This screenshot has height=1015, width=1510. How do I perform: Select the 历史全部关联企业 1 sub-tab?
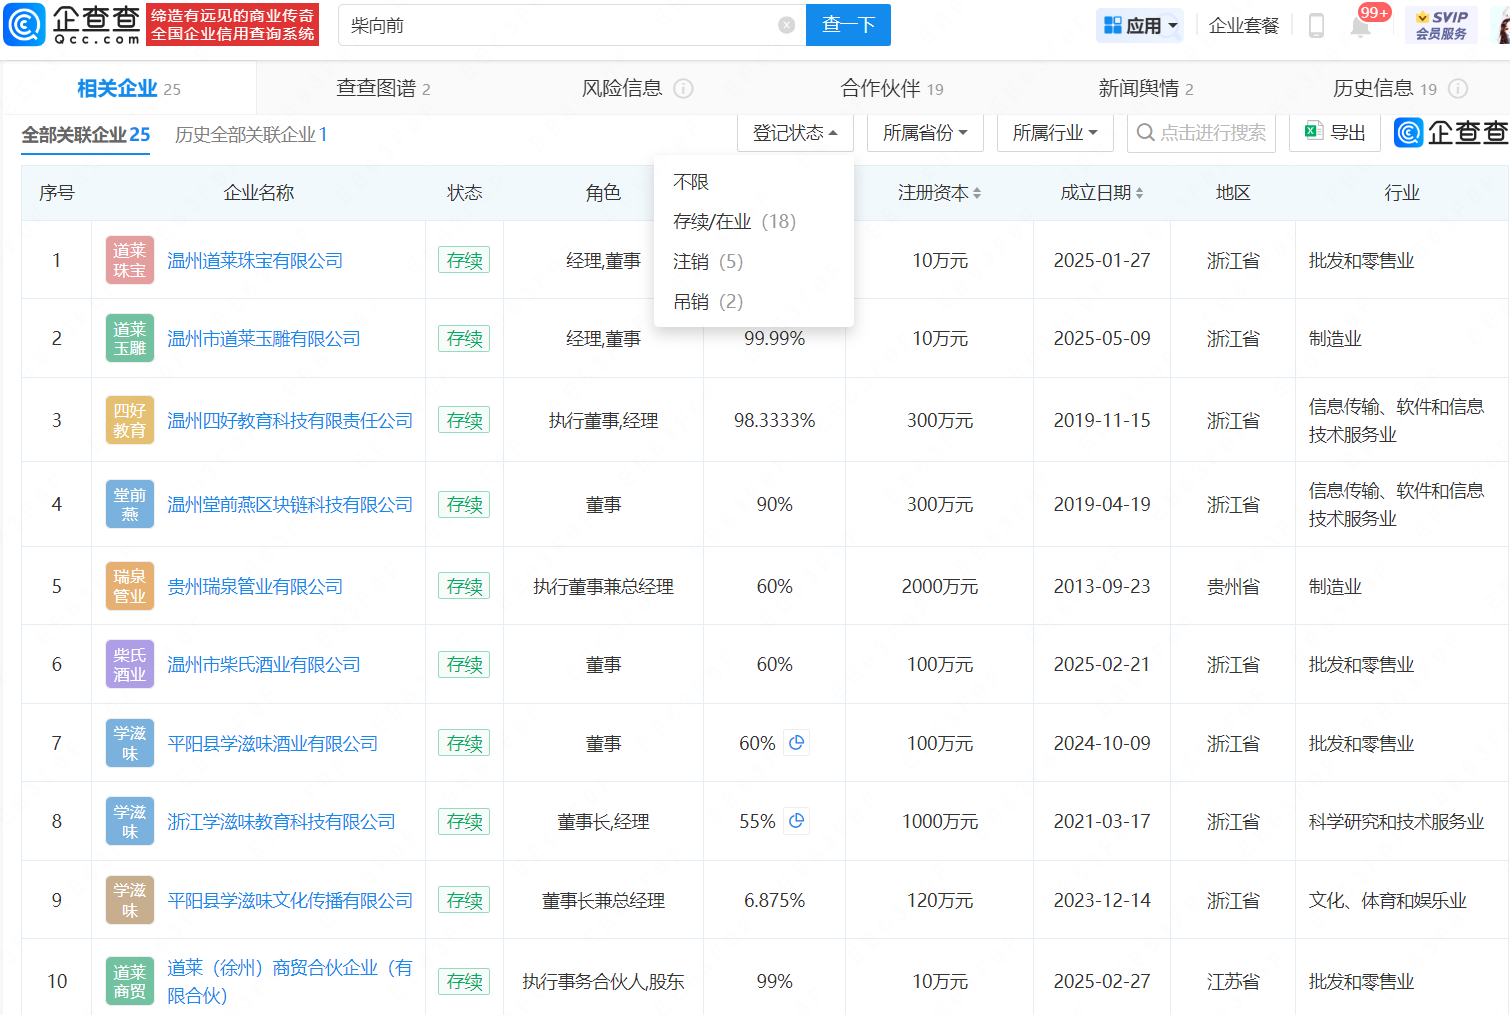(251, 134)
